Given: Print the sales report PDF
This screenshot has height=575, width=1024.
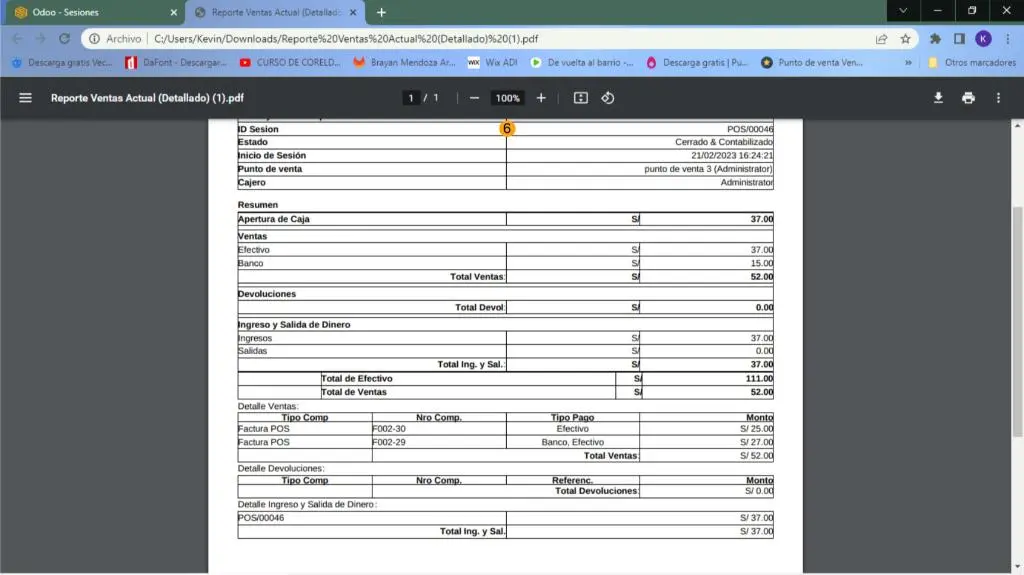Looking at the screenshot, I should (968, 98).
